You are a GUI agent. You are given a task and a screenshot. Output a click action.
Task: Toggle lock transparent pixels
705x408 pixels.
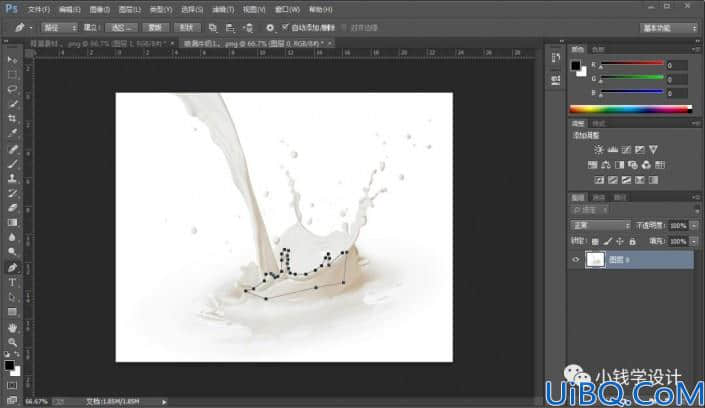point(595,242)
